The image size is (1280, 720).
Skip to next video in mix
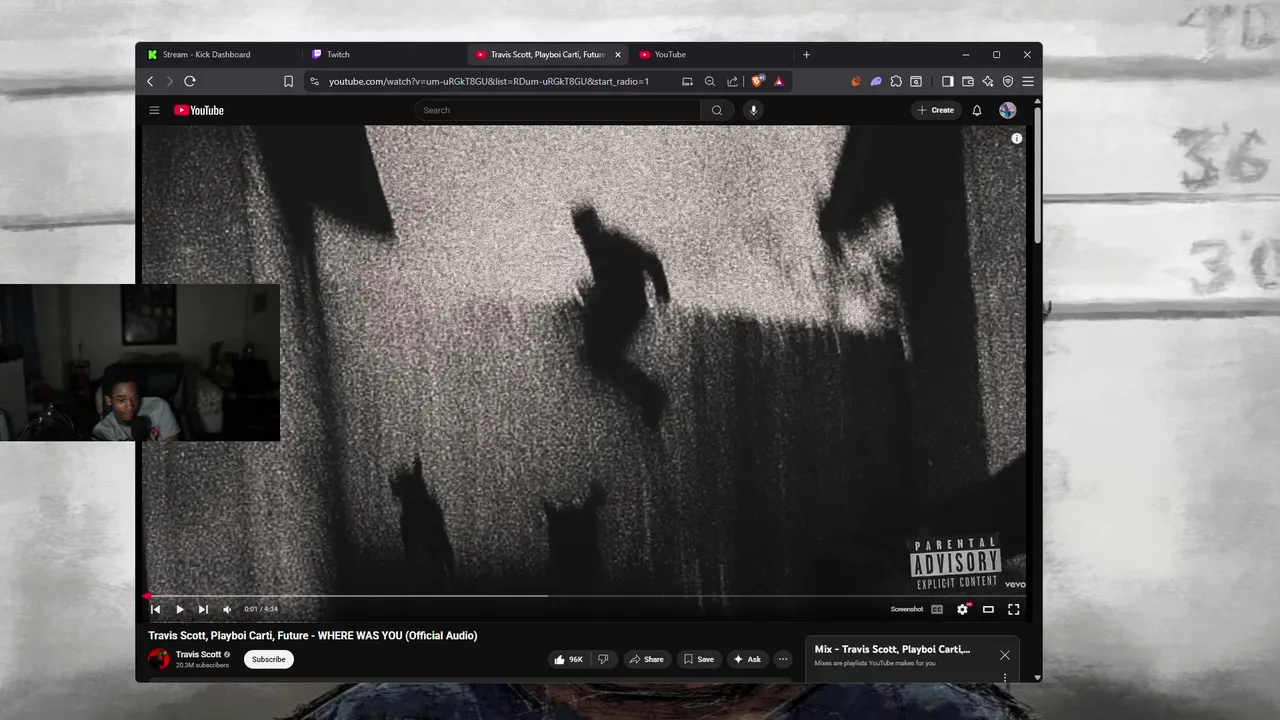pos(203,609)
